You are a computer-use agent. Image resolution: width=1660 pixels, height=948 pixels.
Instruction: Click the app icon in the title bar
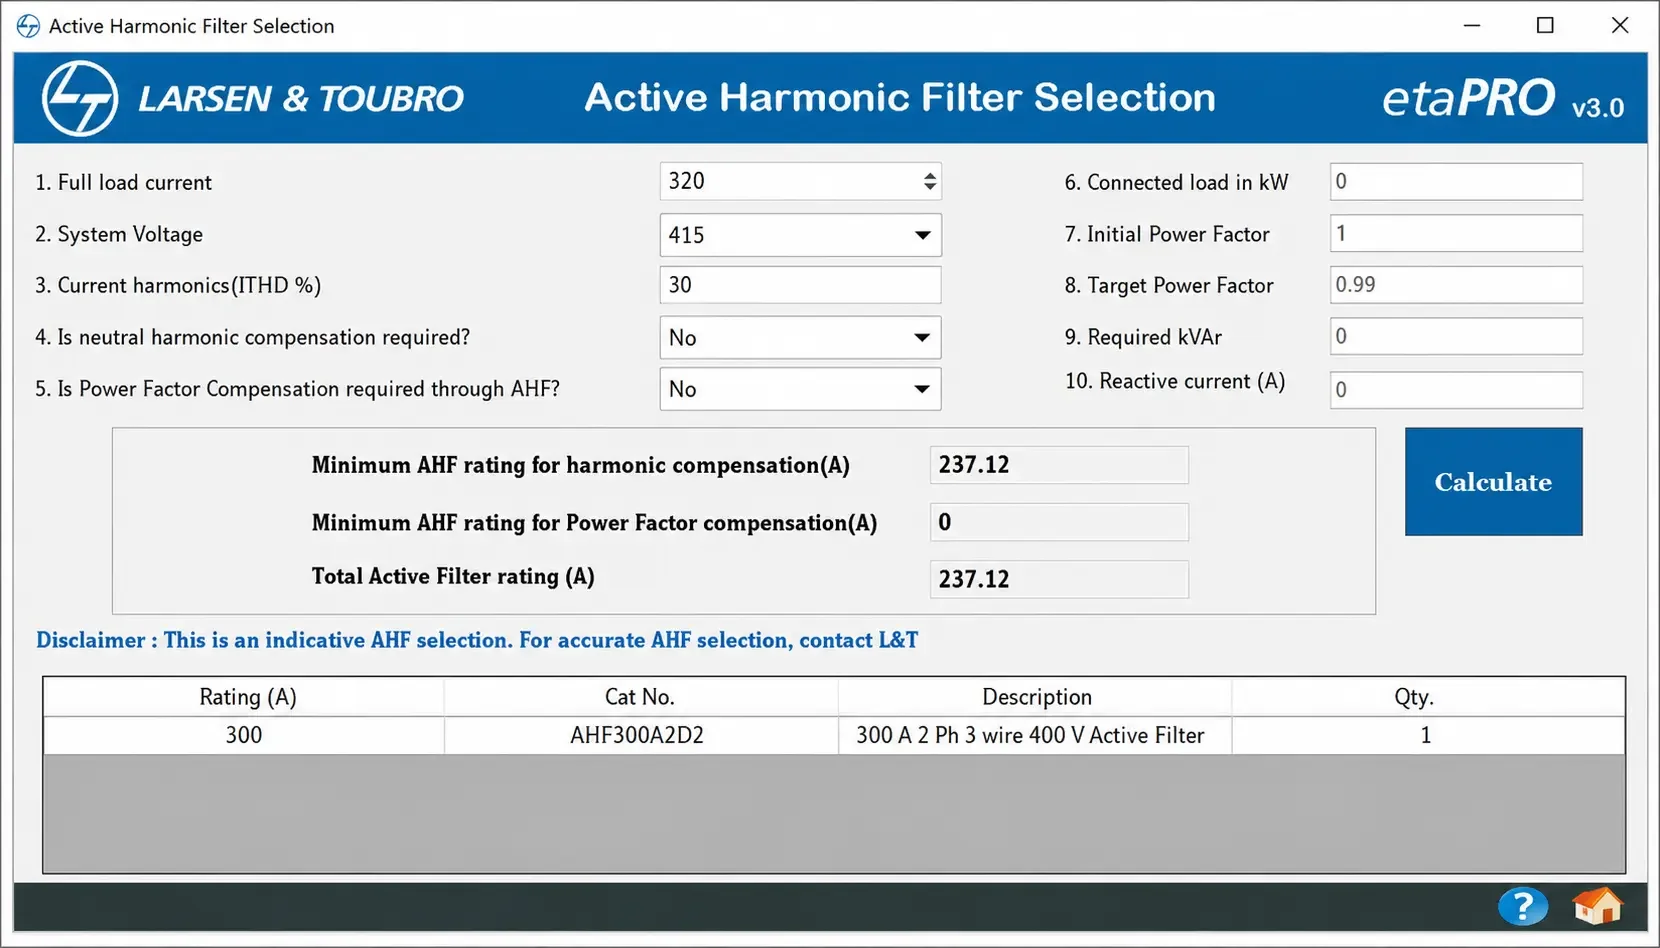[x=28, y=26]
